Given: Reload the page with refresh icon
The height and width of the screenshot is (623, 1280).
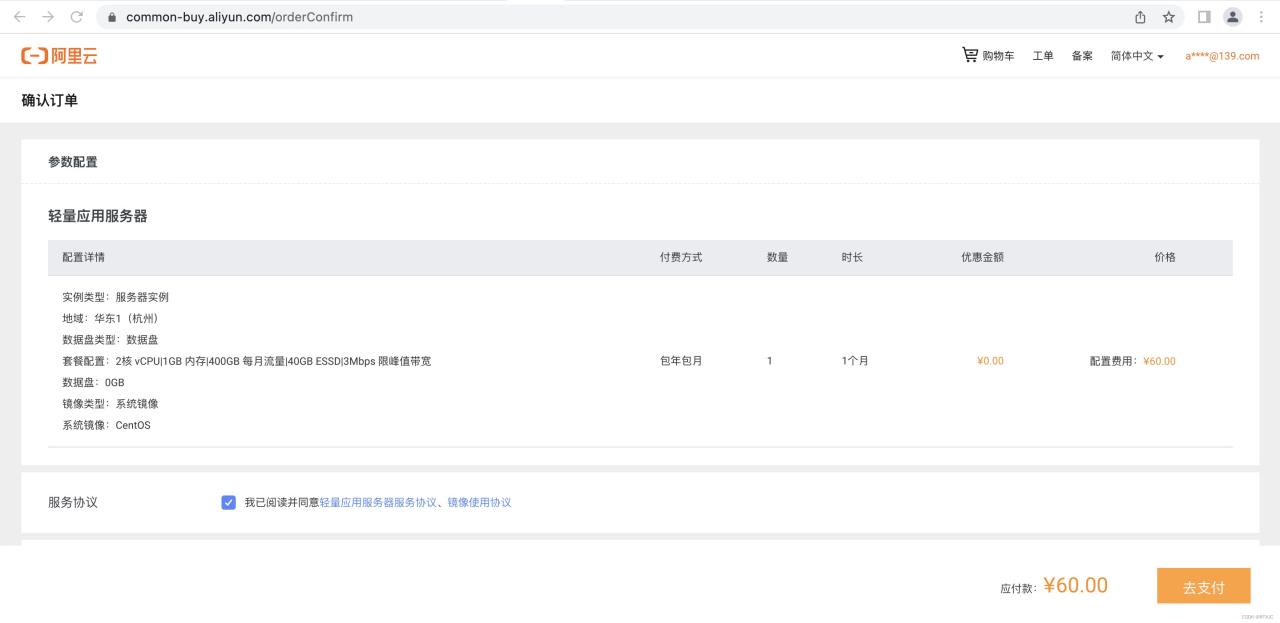Looking at the screenshot, I should [77, 17].
